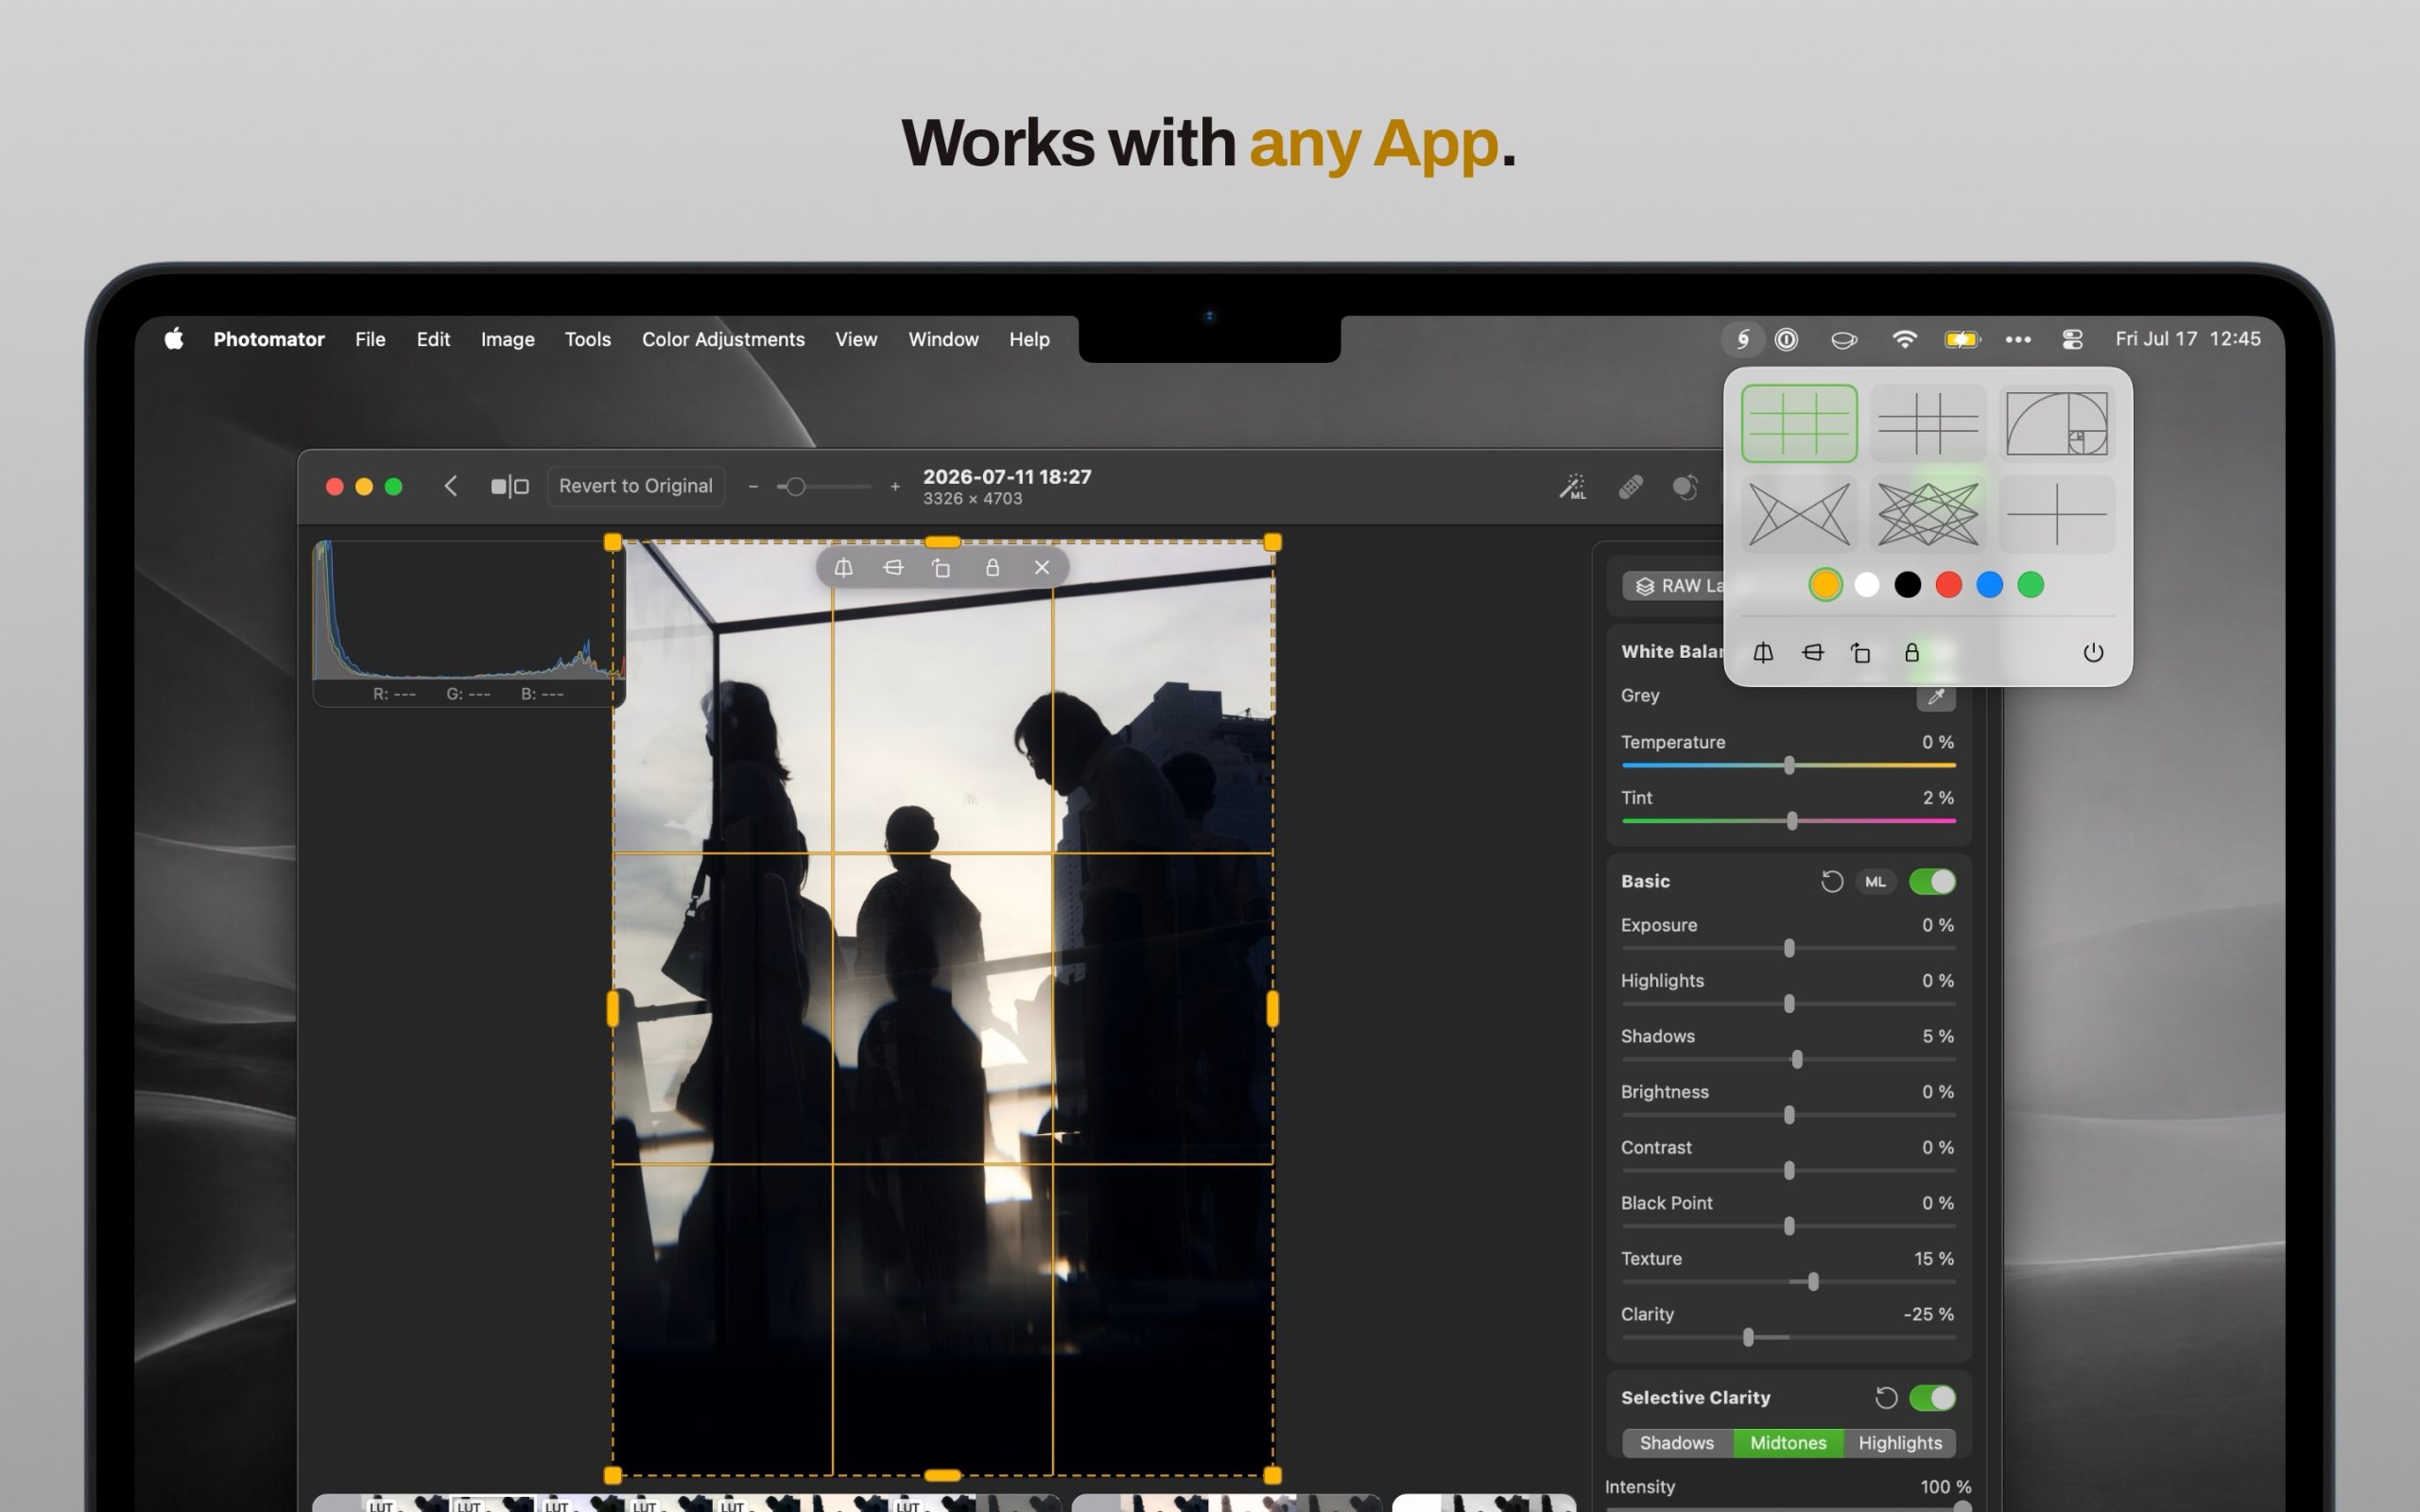Rotate overlay from floating toolbar
The width and height of the screenshot is (2420, 1512).
click(941, 568)
